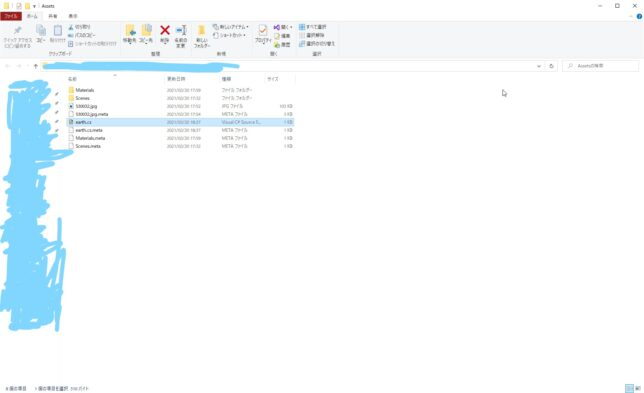Viewport: 644px width, 393px height.
Task: Collapse the ribbon with the chevron
Action: (x=631, y=16)
